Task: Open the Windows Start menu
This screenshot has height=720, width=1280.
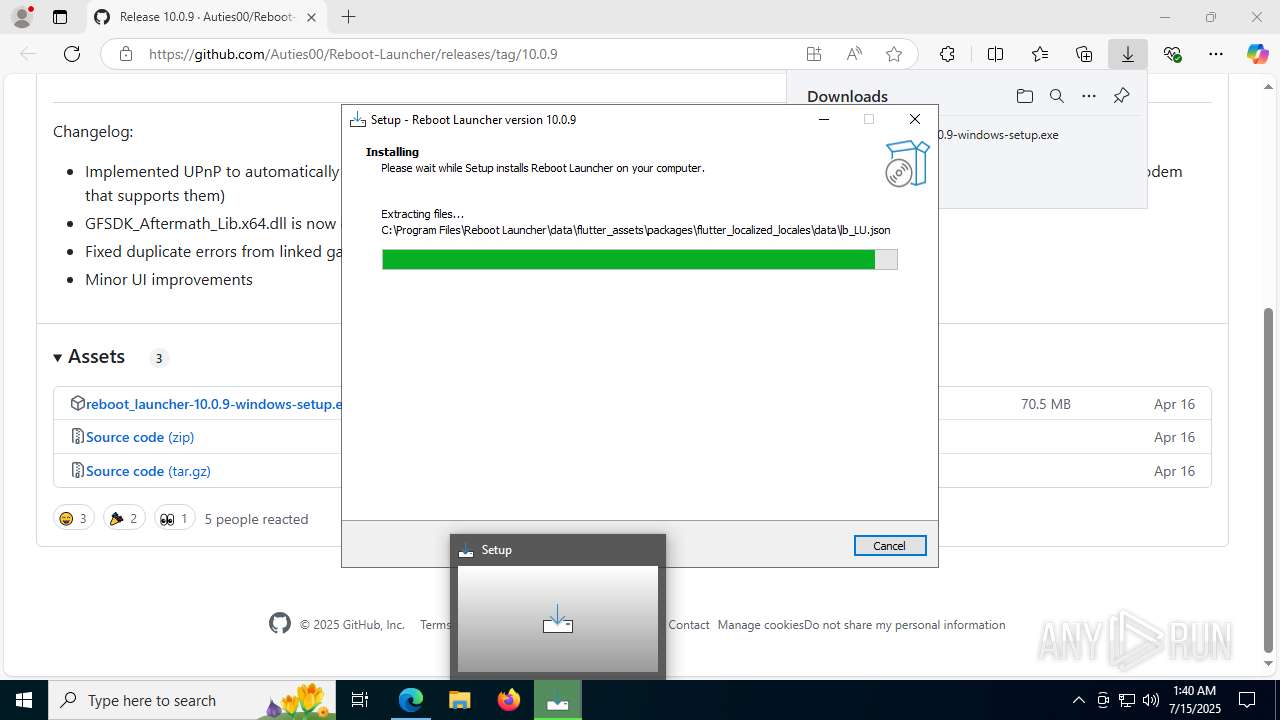Action: coord(23,700)
